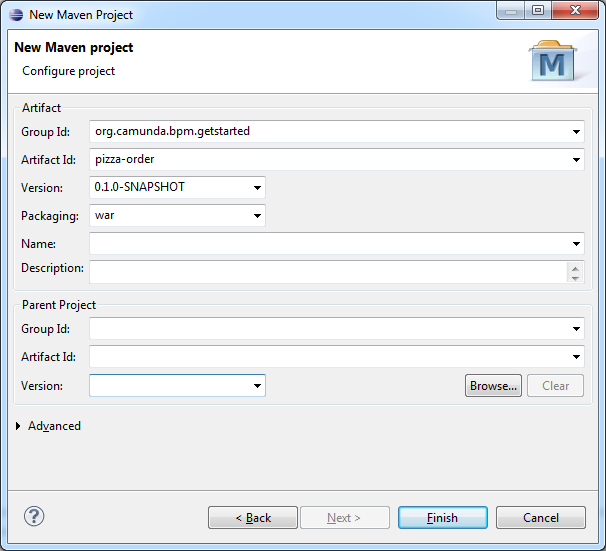Open the Packaging war dropdown
Viewport: 606px width, 551px height.
coord(258,215)
